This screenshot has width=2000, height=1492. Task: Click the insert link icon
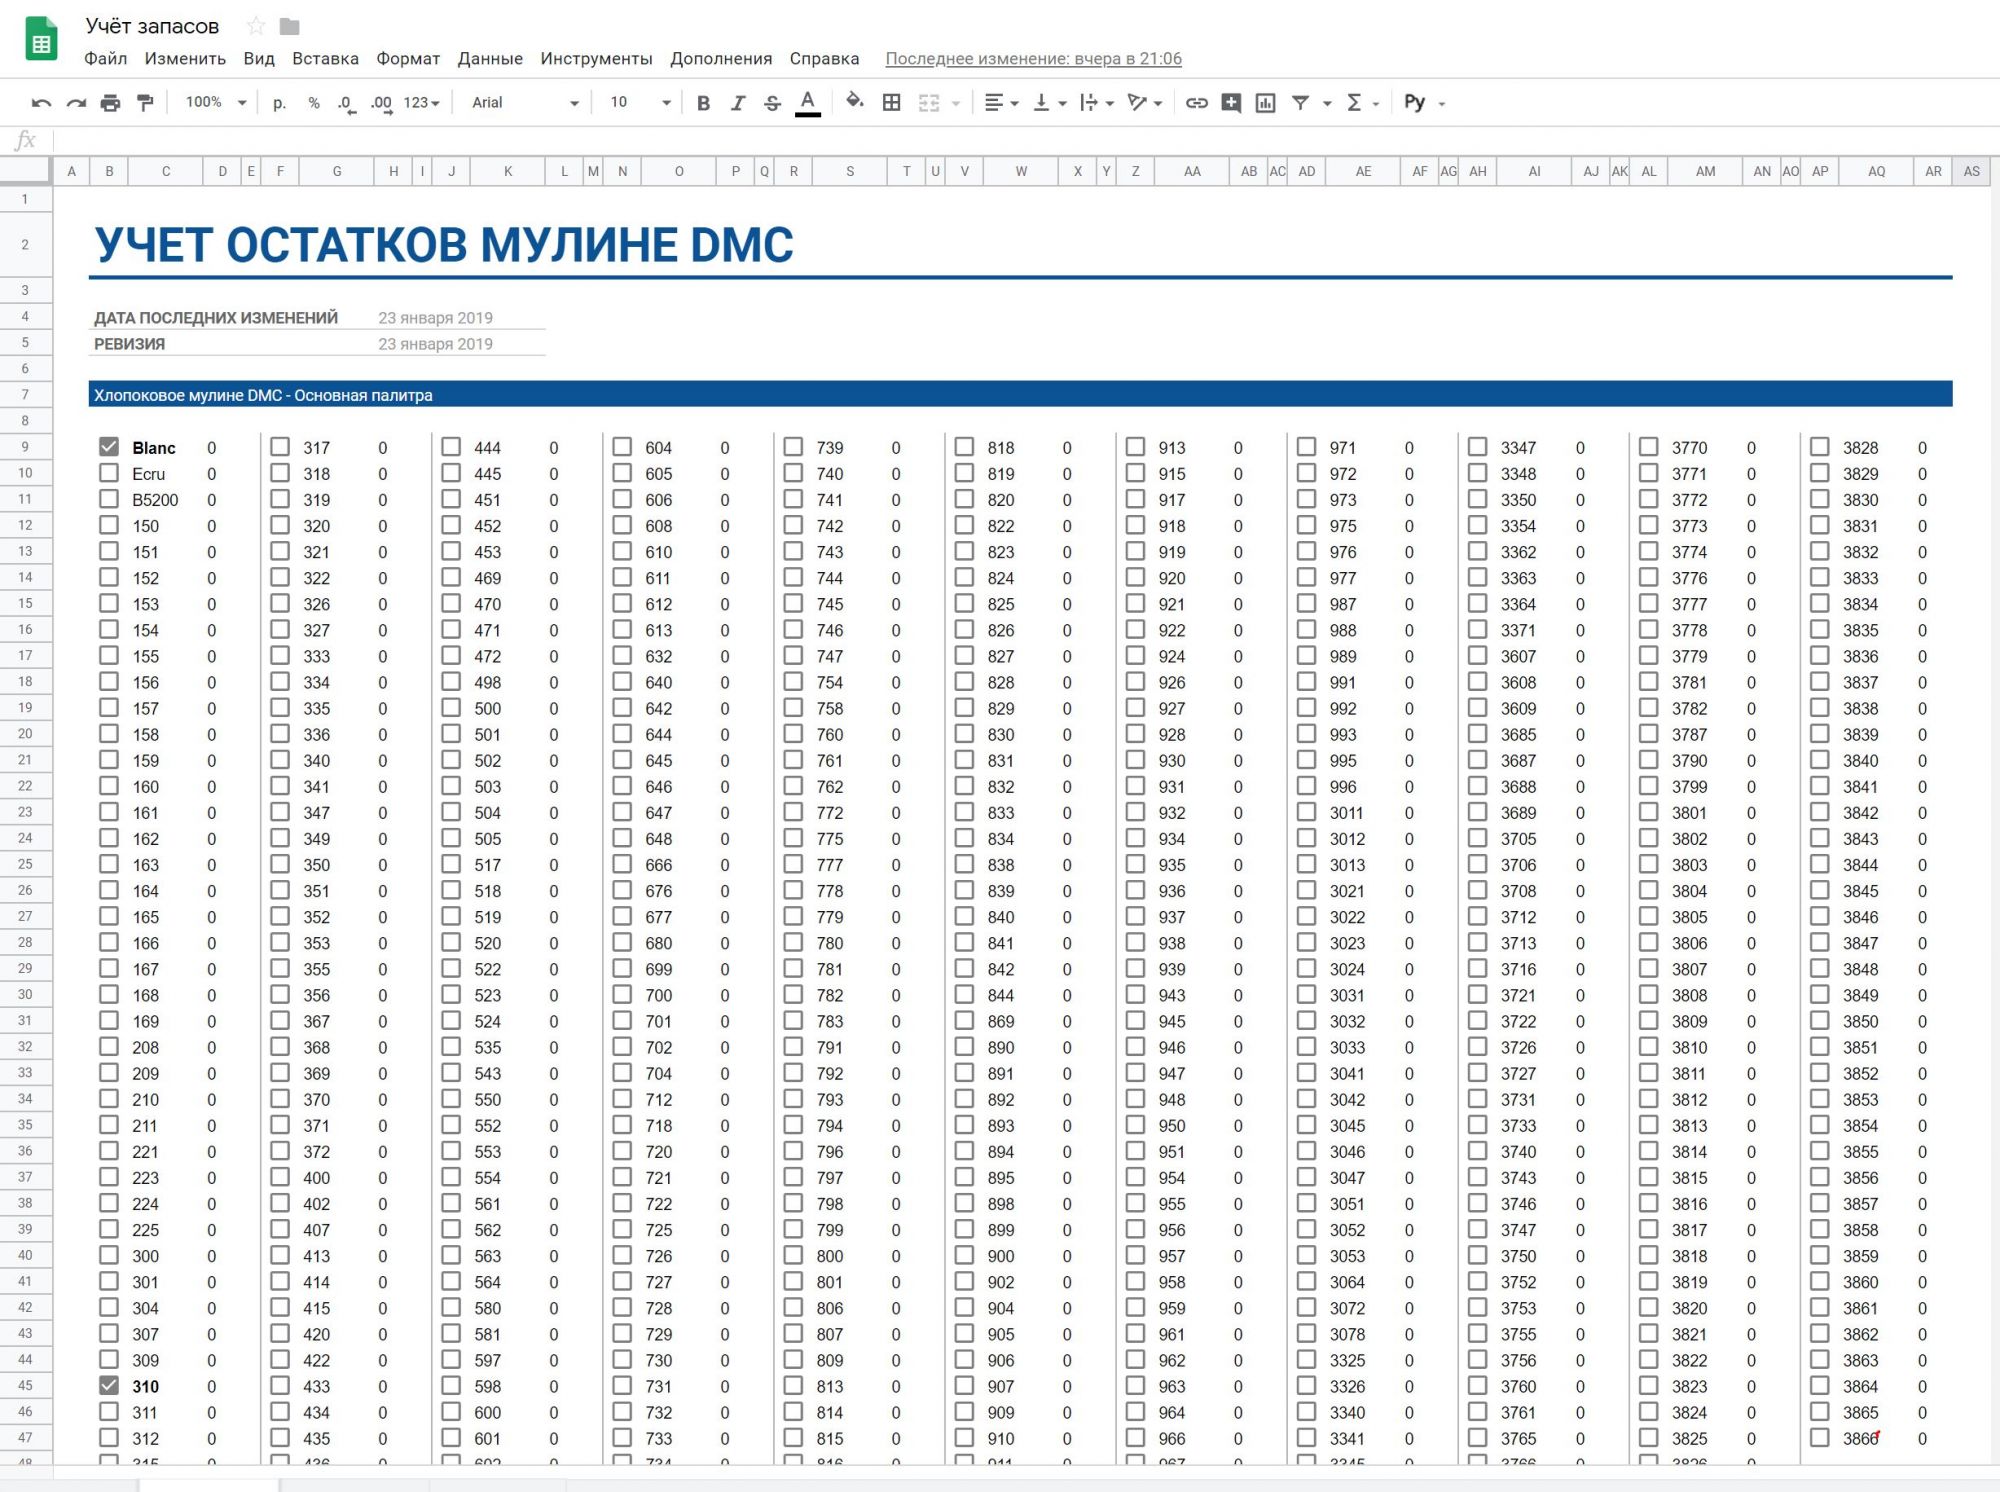(x=1196, y=103)
